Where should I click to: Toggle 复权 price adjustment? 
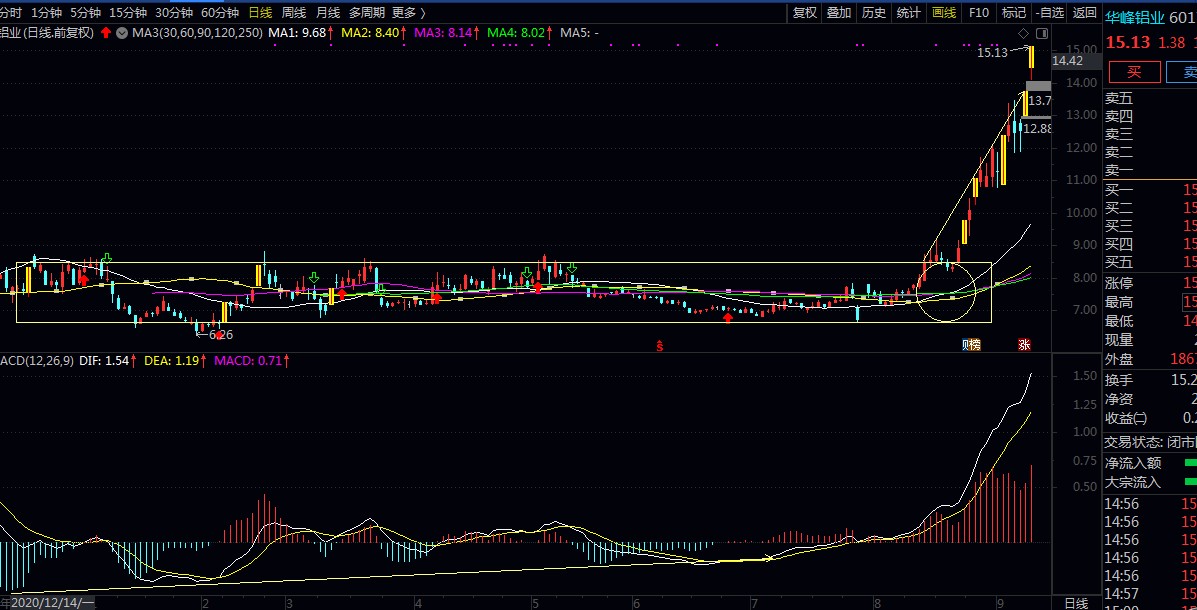805,12
